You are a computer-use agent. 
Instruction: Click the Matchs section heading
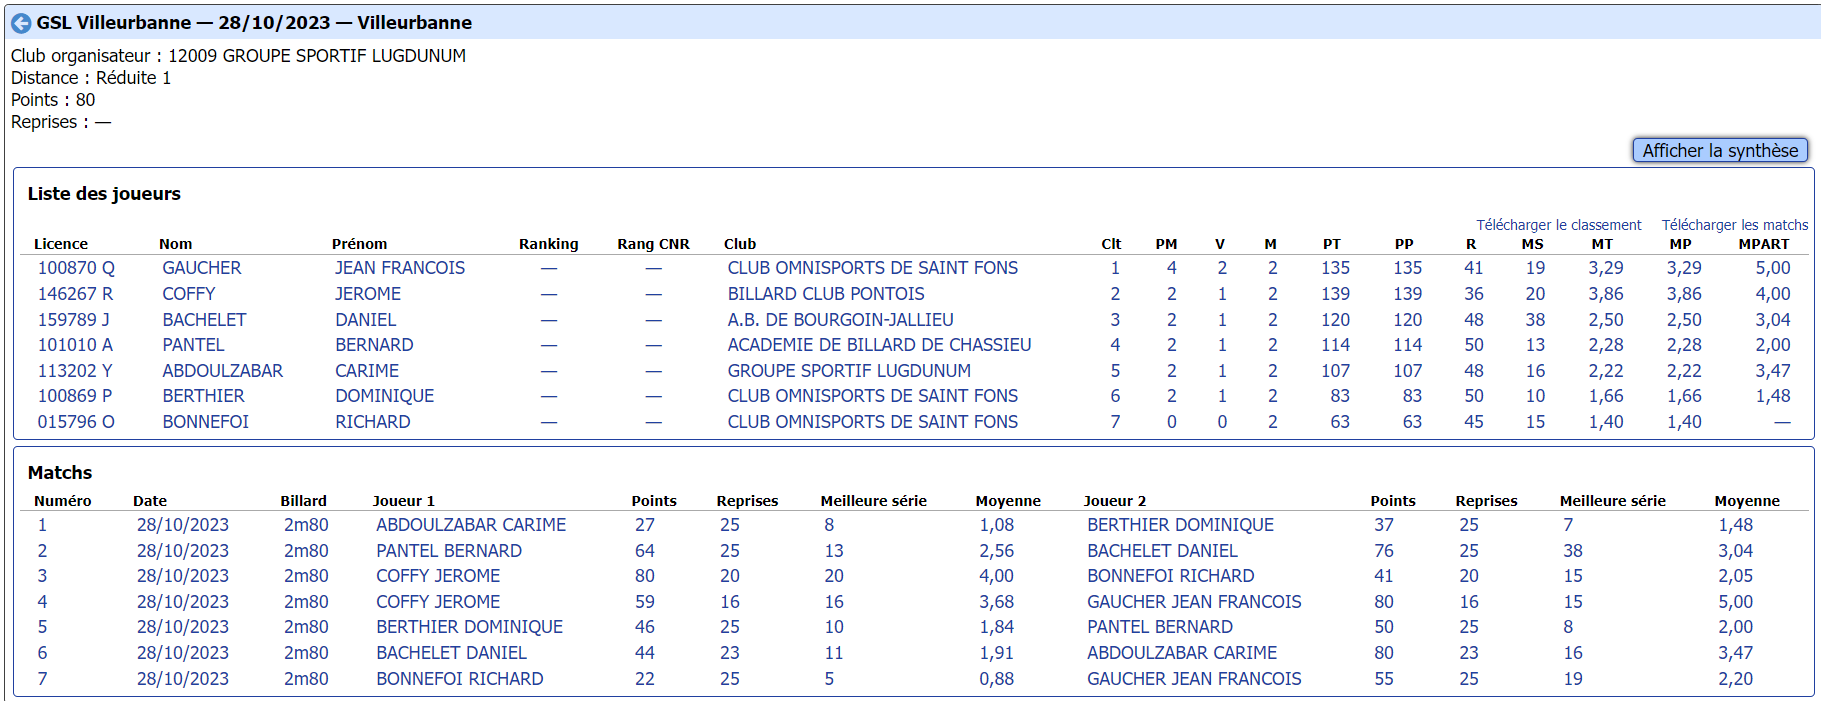click(60, 473)
